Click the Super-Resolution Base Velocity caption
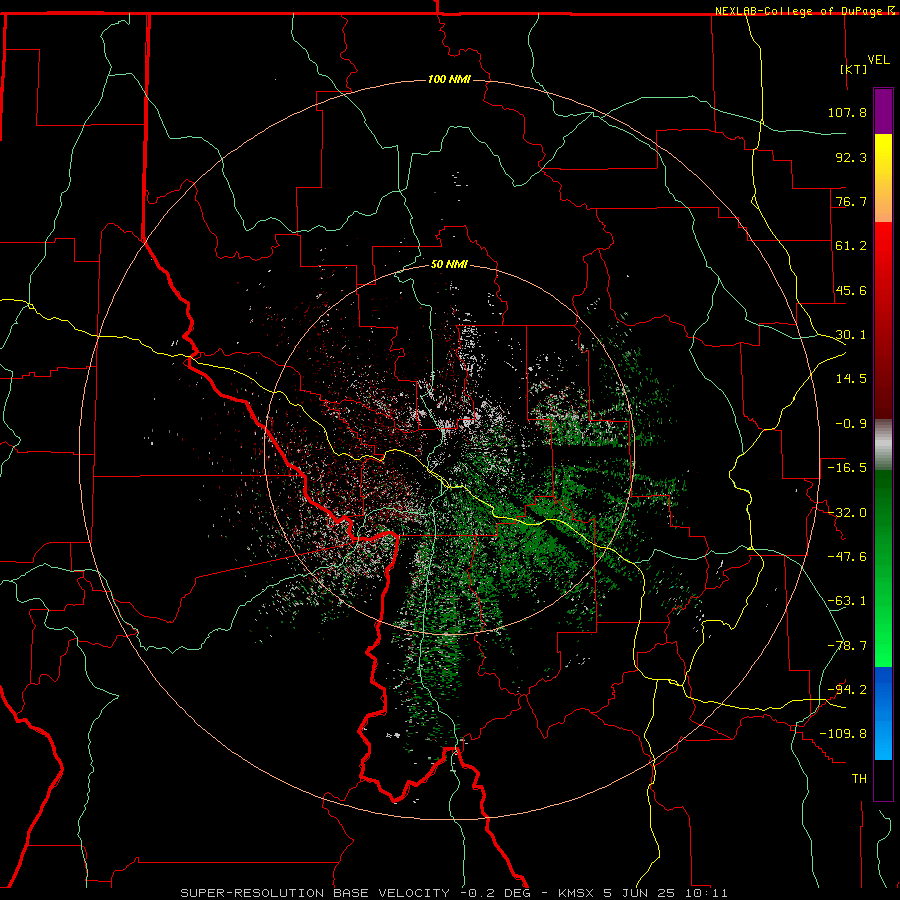 (x=454, y=893)
